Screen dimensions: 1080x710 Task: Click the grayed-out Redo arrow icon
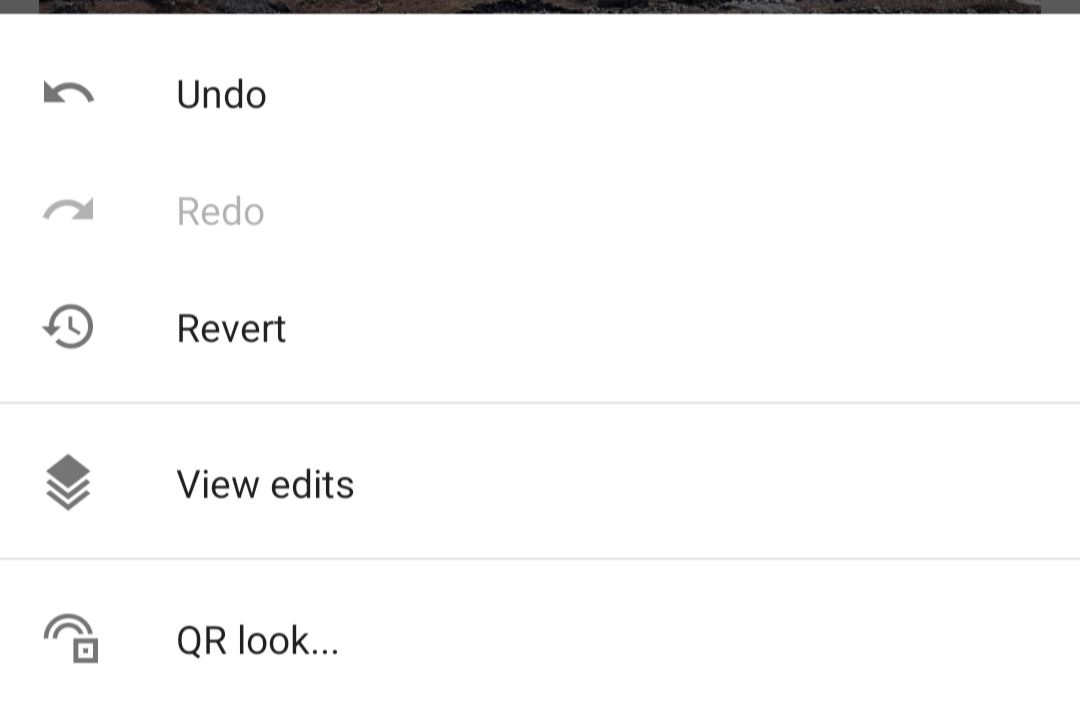(68, 210)
